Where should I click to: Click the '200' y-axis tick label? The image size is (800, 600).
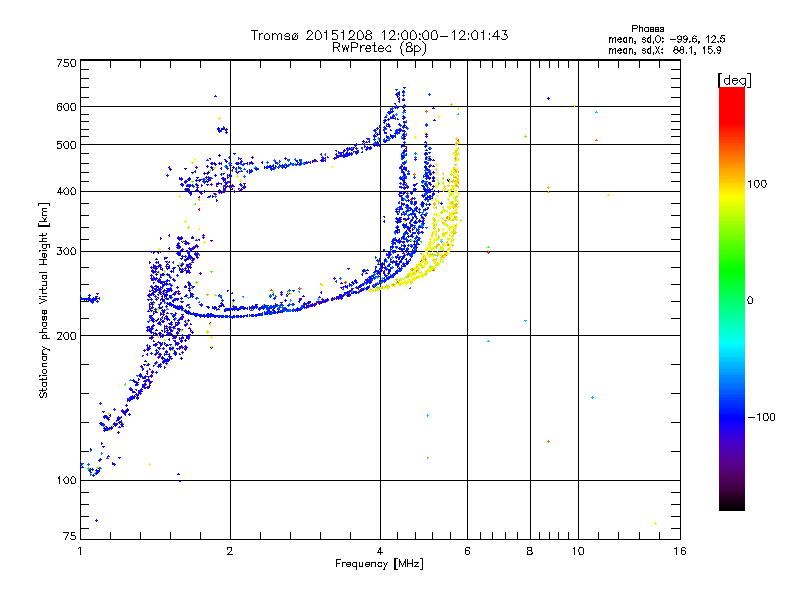click(66, 336)
